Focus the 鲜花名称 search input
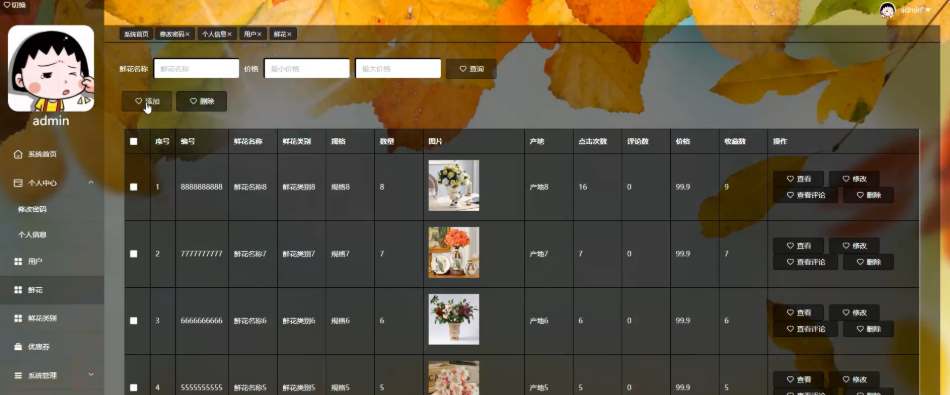Screen dimensions: 950x395 coord(196,68)
